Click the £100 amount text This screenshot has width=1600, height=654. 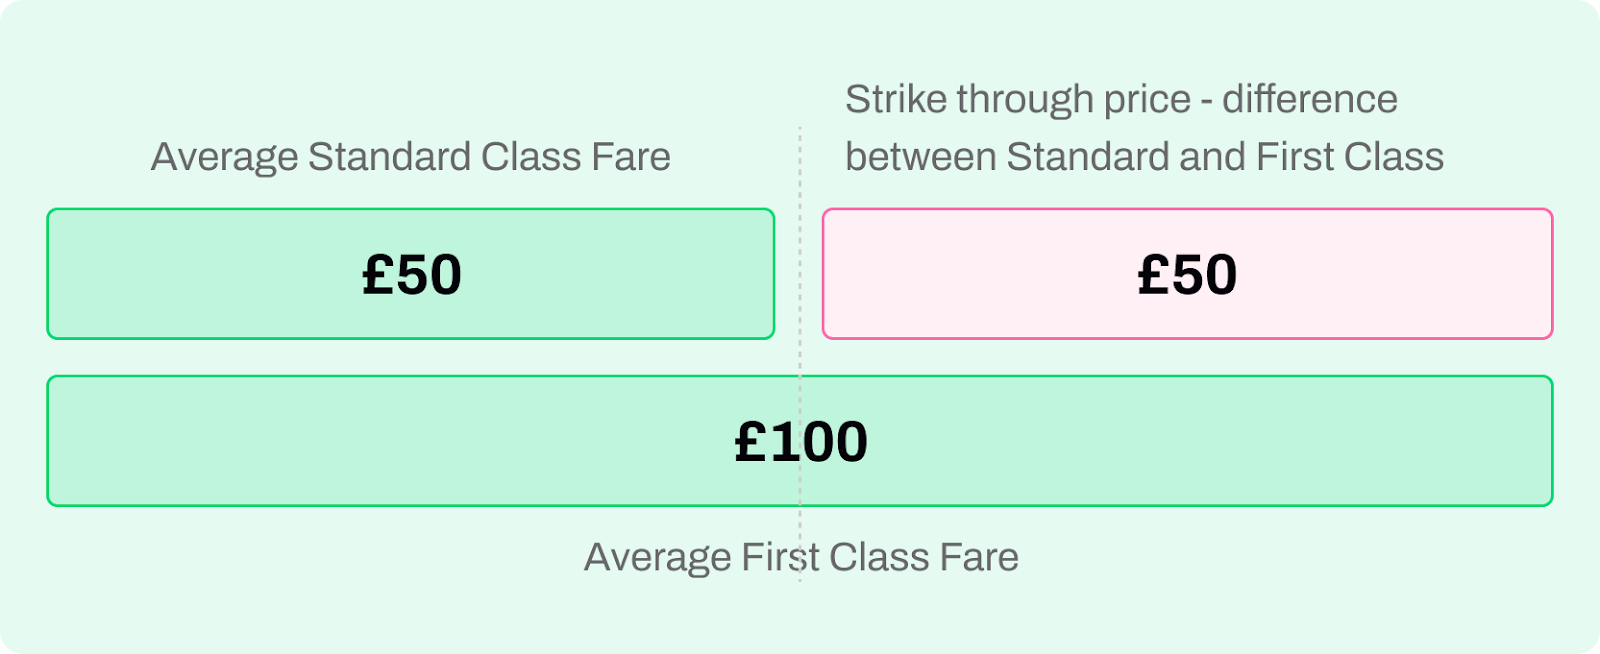click(801, 441)
